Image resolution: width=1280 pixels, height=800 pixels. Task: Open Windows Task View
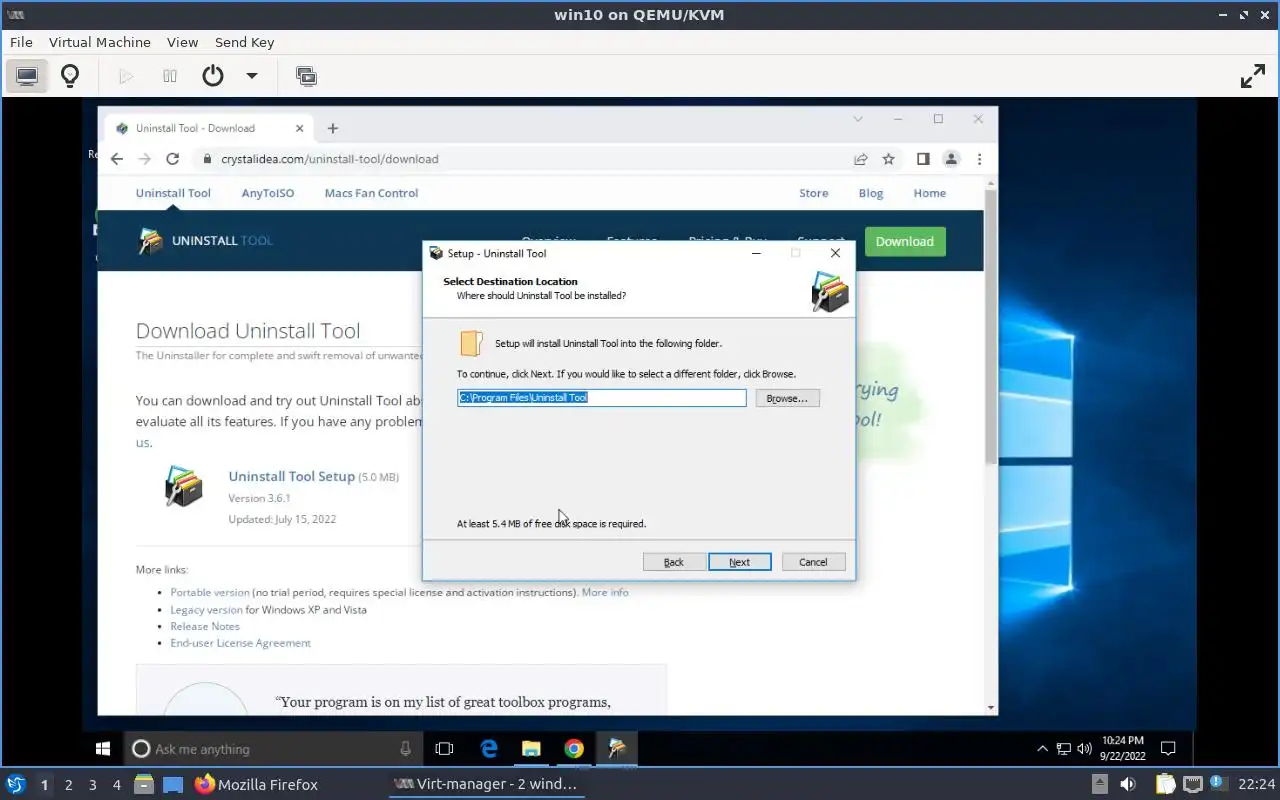tap(445, 748)
